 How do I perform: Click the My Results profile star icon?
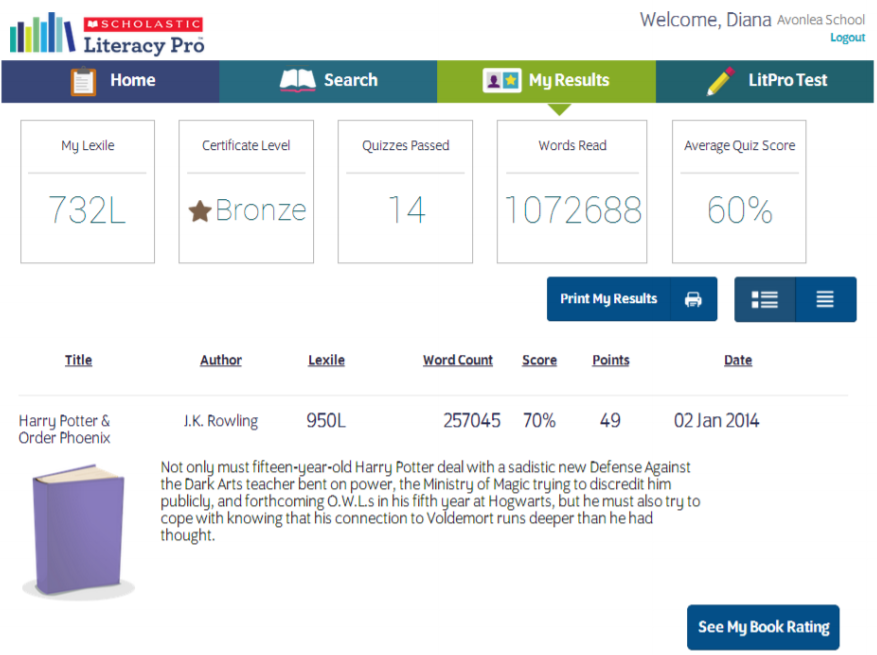click(502, 81)
